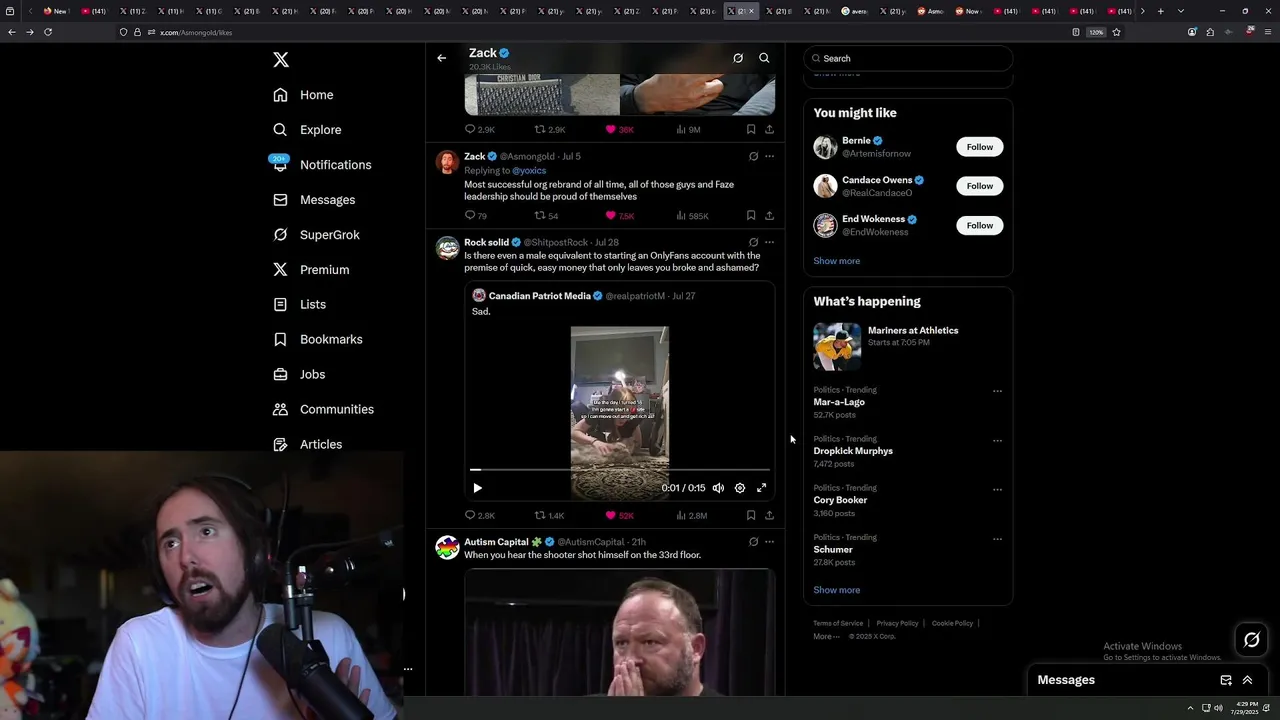Click the X logo in sidebar
1280x720 pixels.
point(281,60)
